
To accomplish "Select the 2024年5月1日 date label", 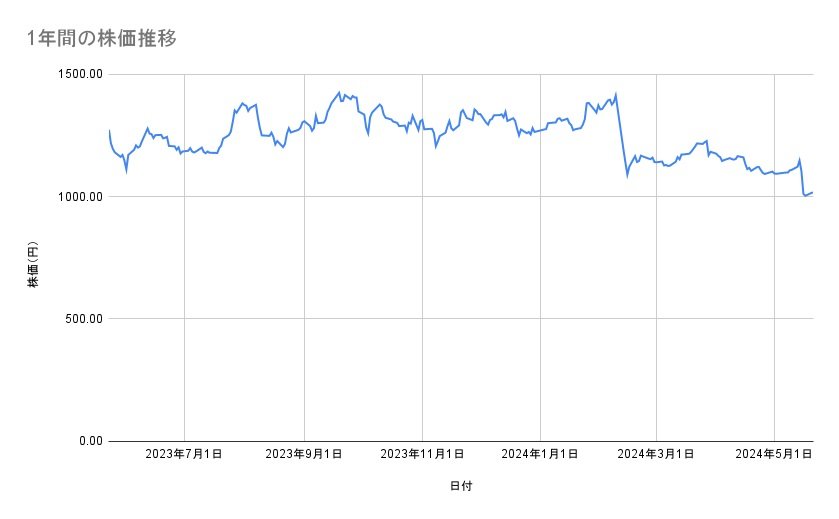I will point(774,455).
